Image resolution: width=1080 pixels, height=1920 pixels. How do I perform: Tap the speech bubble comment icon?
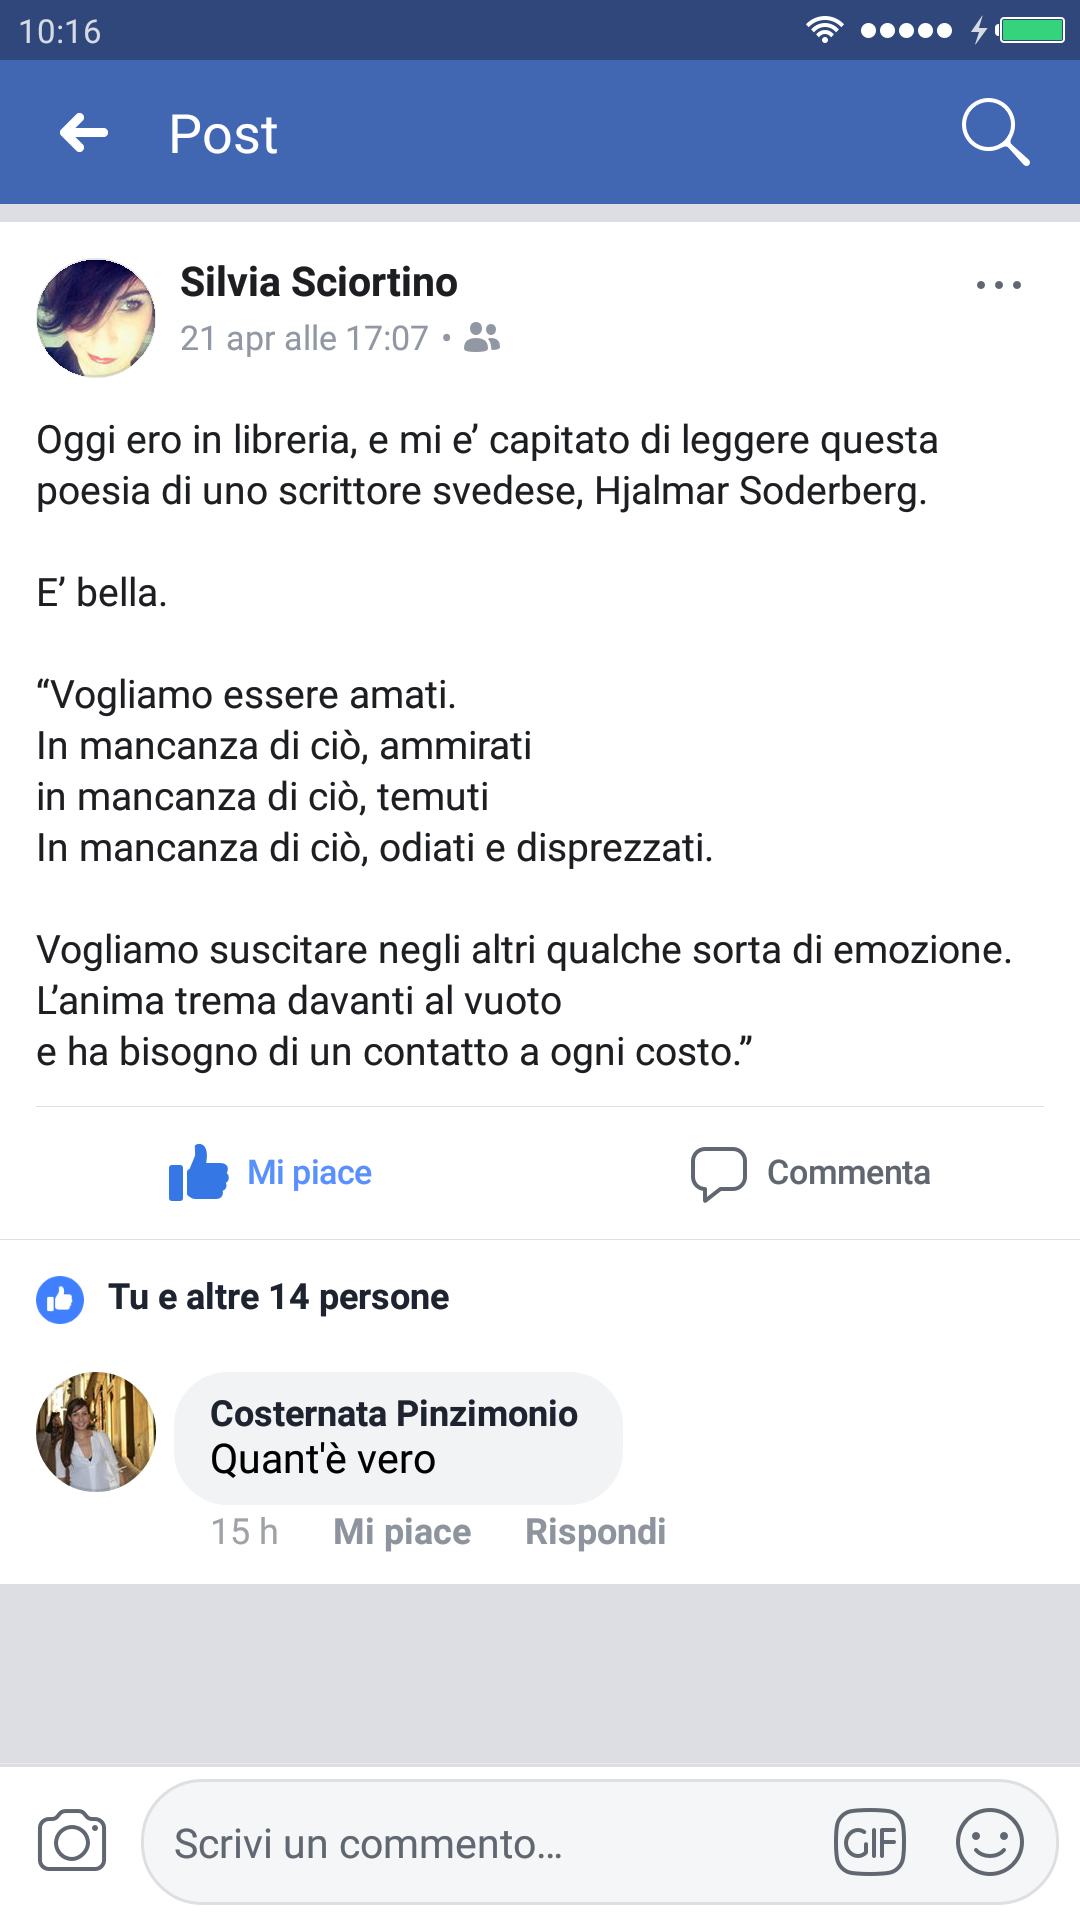coord(718,1173)
